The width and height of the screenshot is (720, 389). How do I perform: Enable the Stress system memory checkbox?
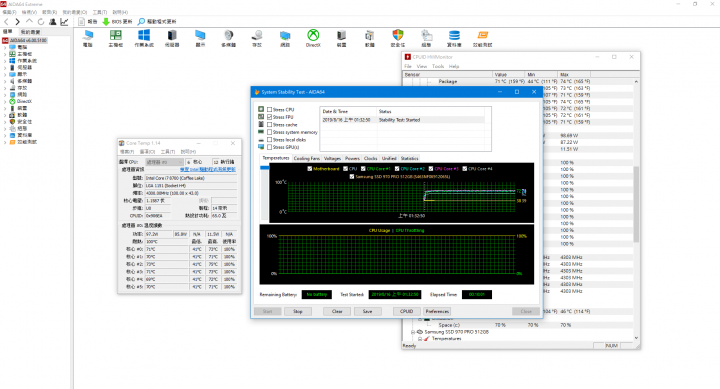[270, 132]
